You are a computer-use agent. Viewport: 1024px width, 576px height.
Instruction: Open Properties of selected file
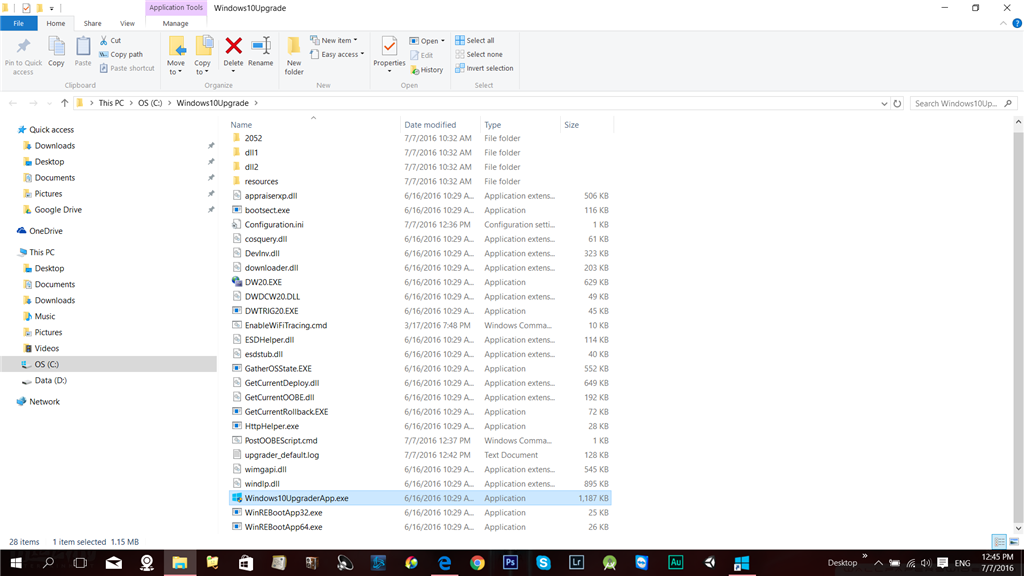tap(389, 52)
